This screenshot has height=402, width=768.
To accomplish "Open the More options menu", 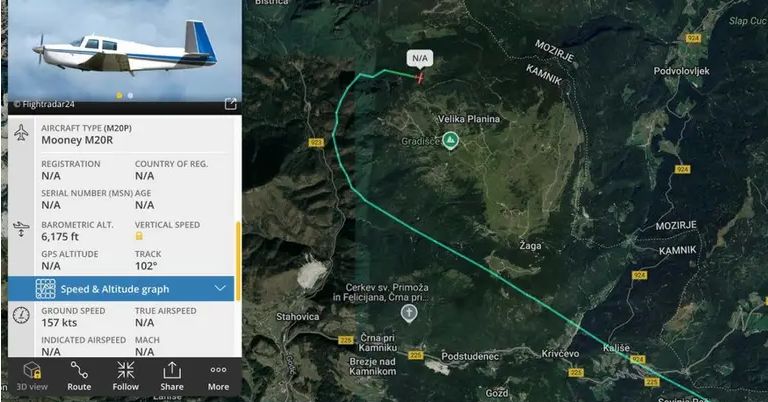I will 218,376.
